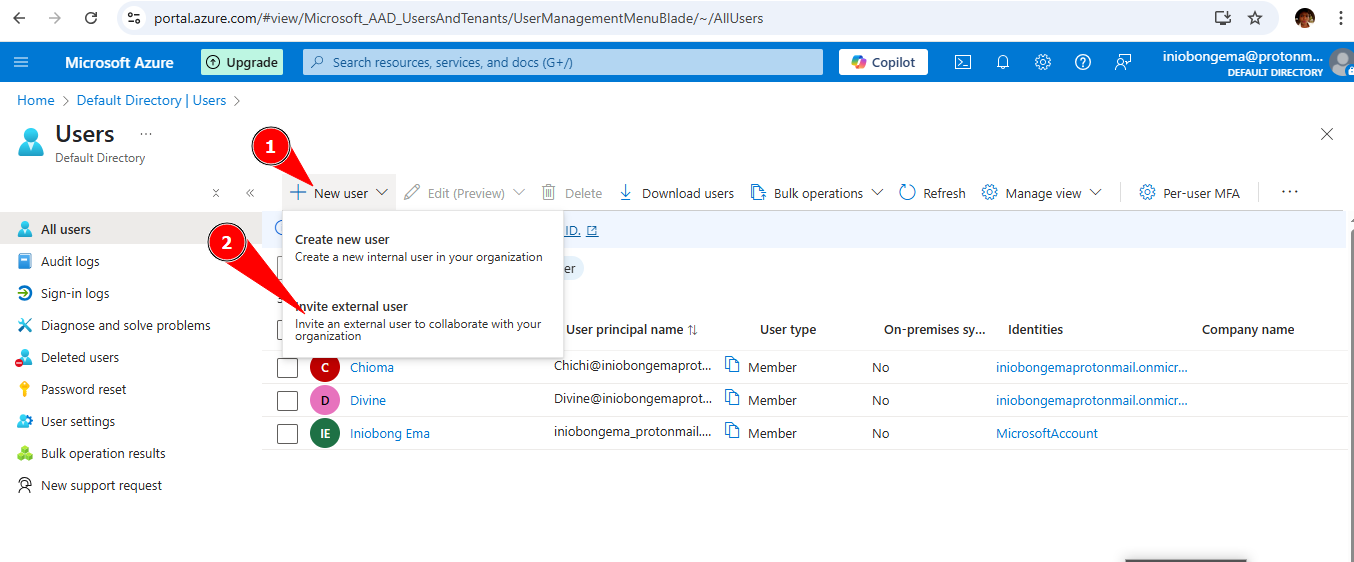Open Cloud Shell from top bar
The image size is (1354, 562).
pyautogui.click(x=962, y=62)
